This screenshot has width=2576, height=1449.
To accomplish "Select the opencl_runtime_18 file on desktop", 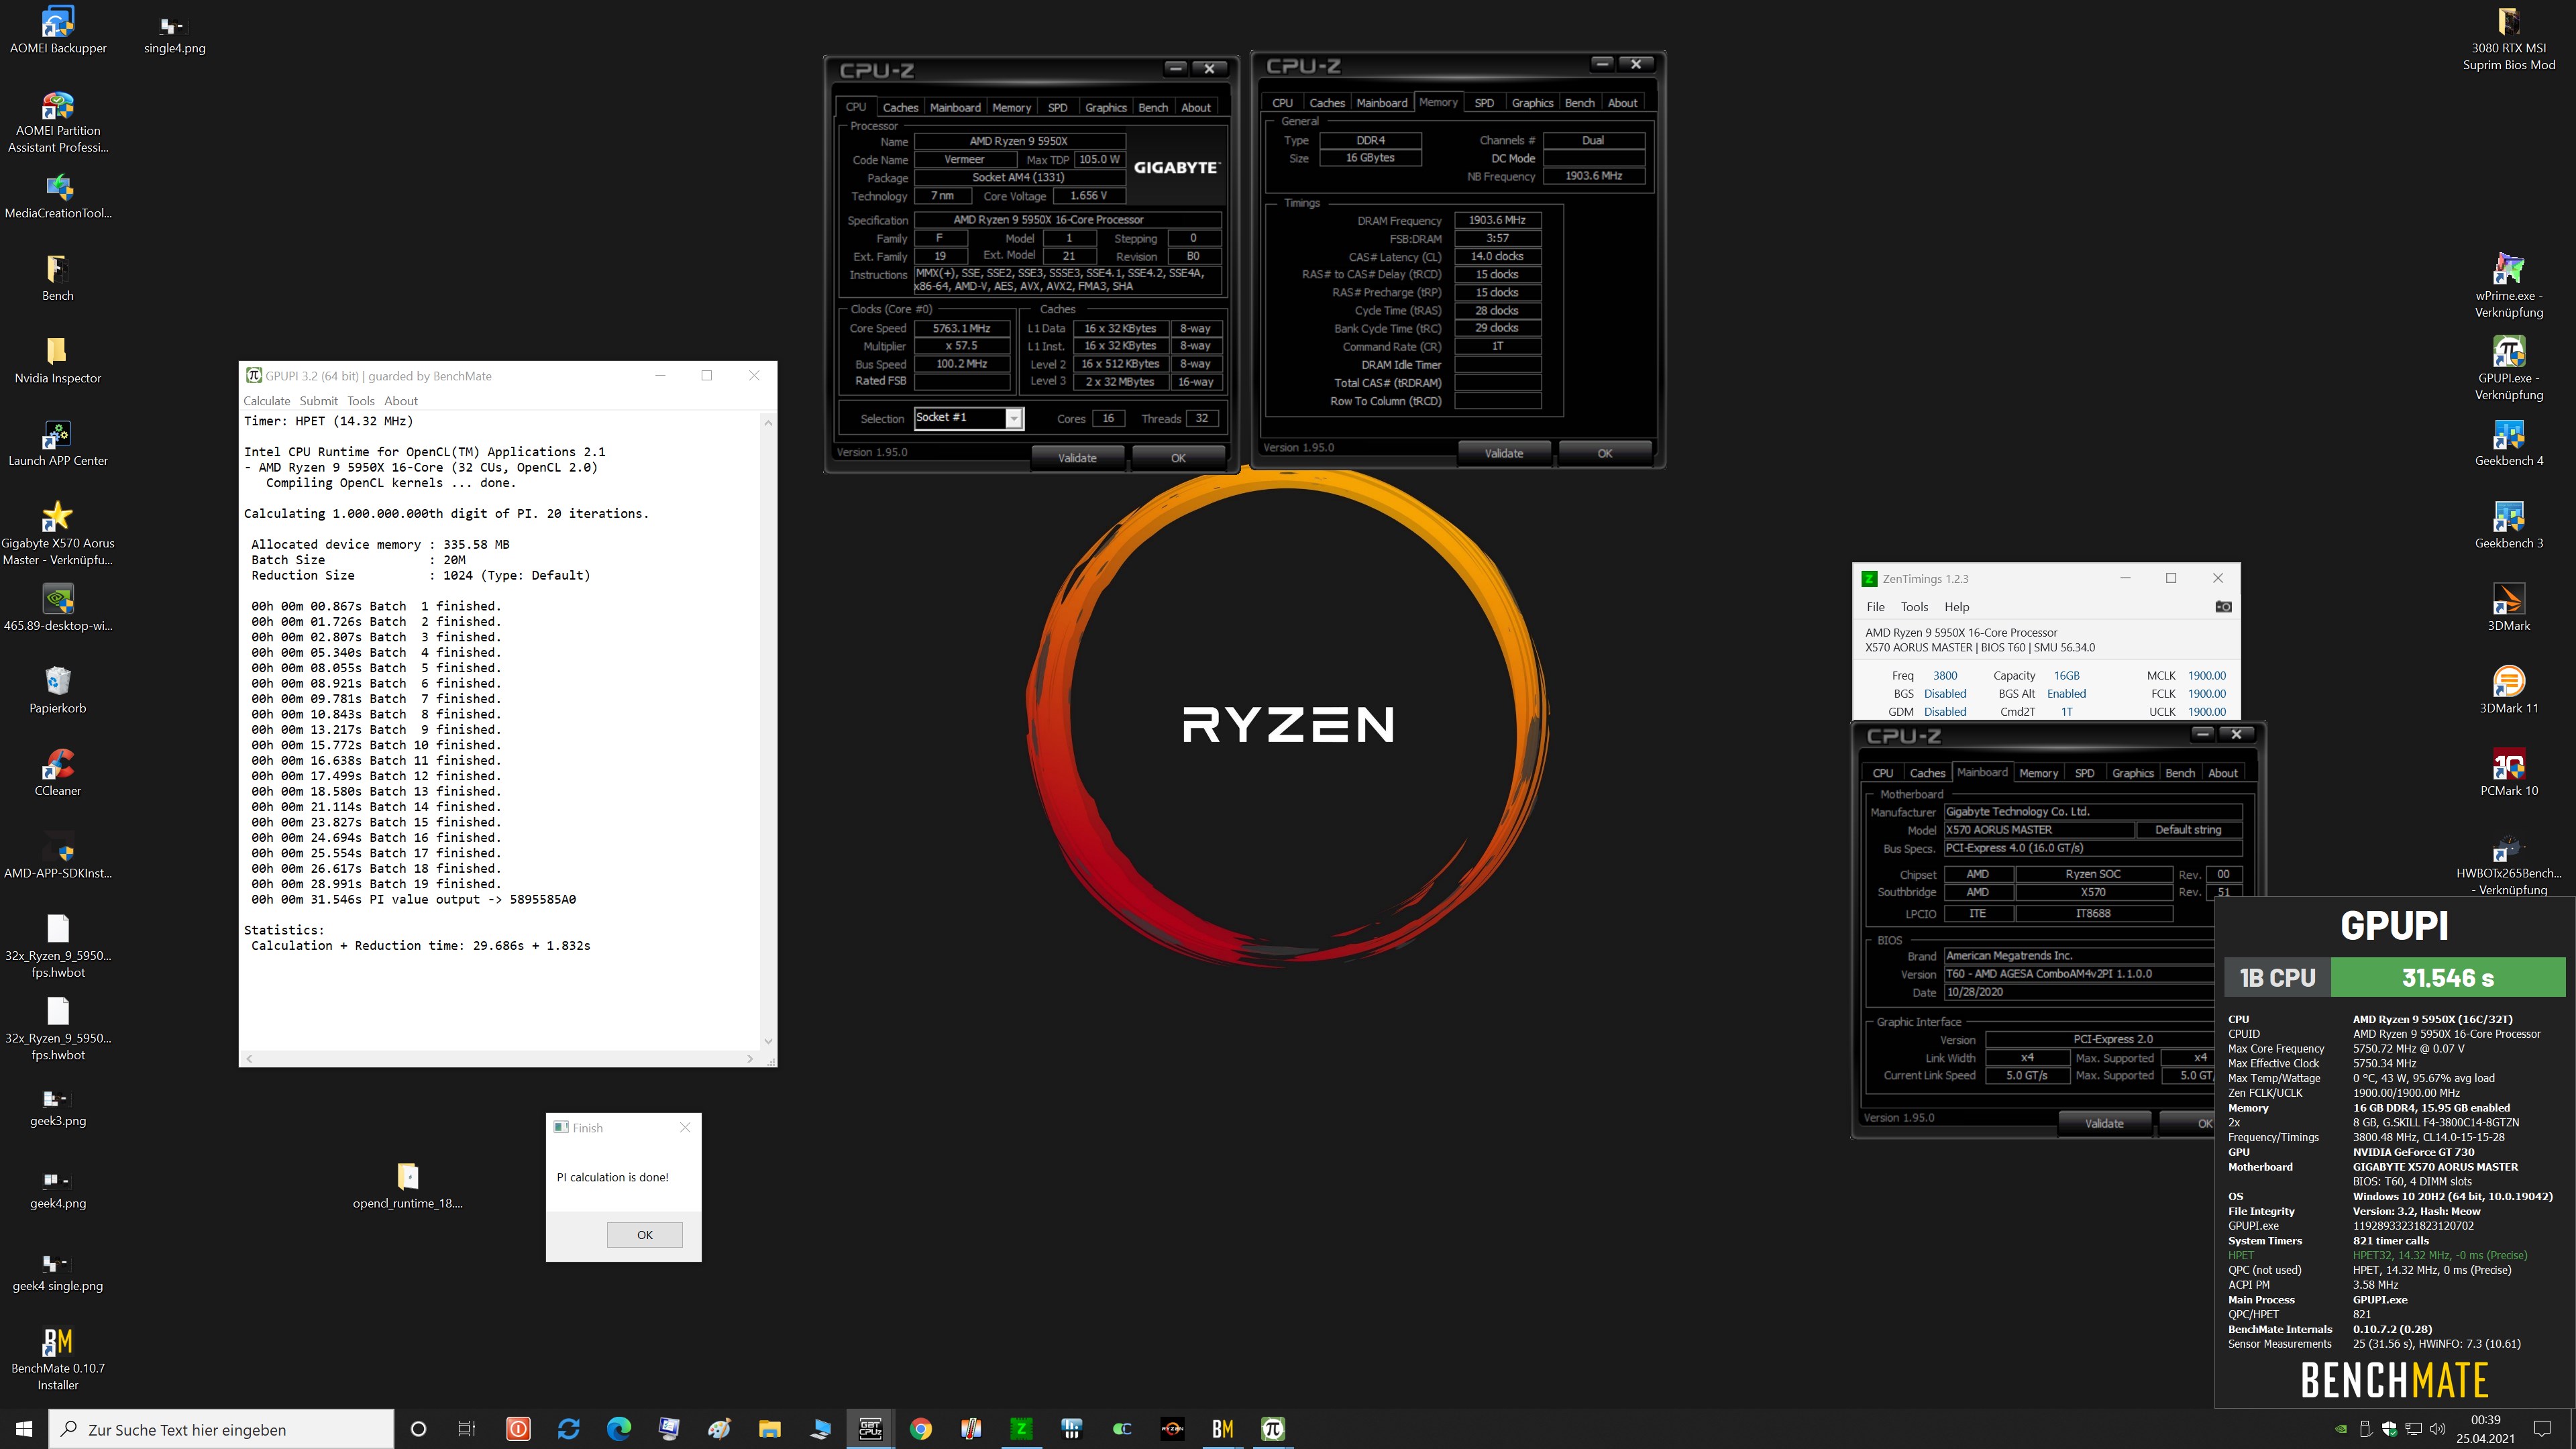I will (x=407, y=1186).
